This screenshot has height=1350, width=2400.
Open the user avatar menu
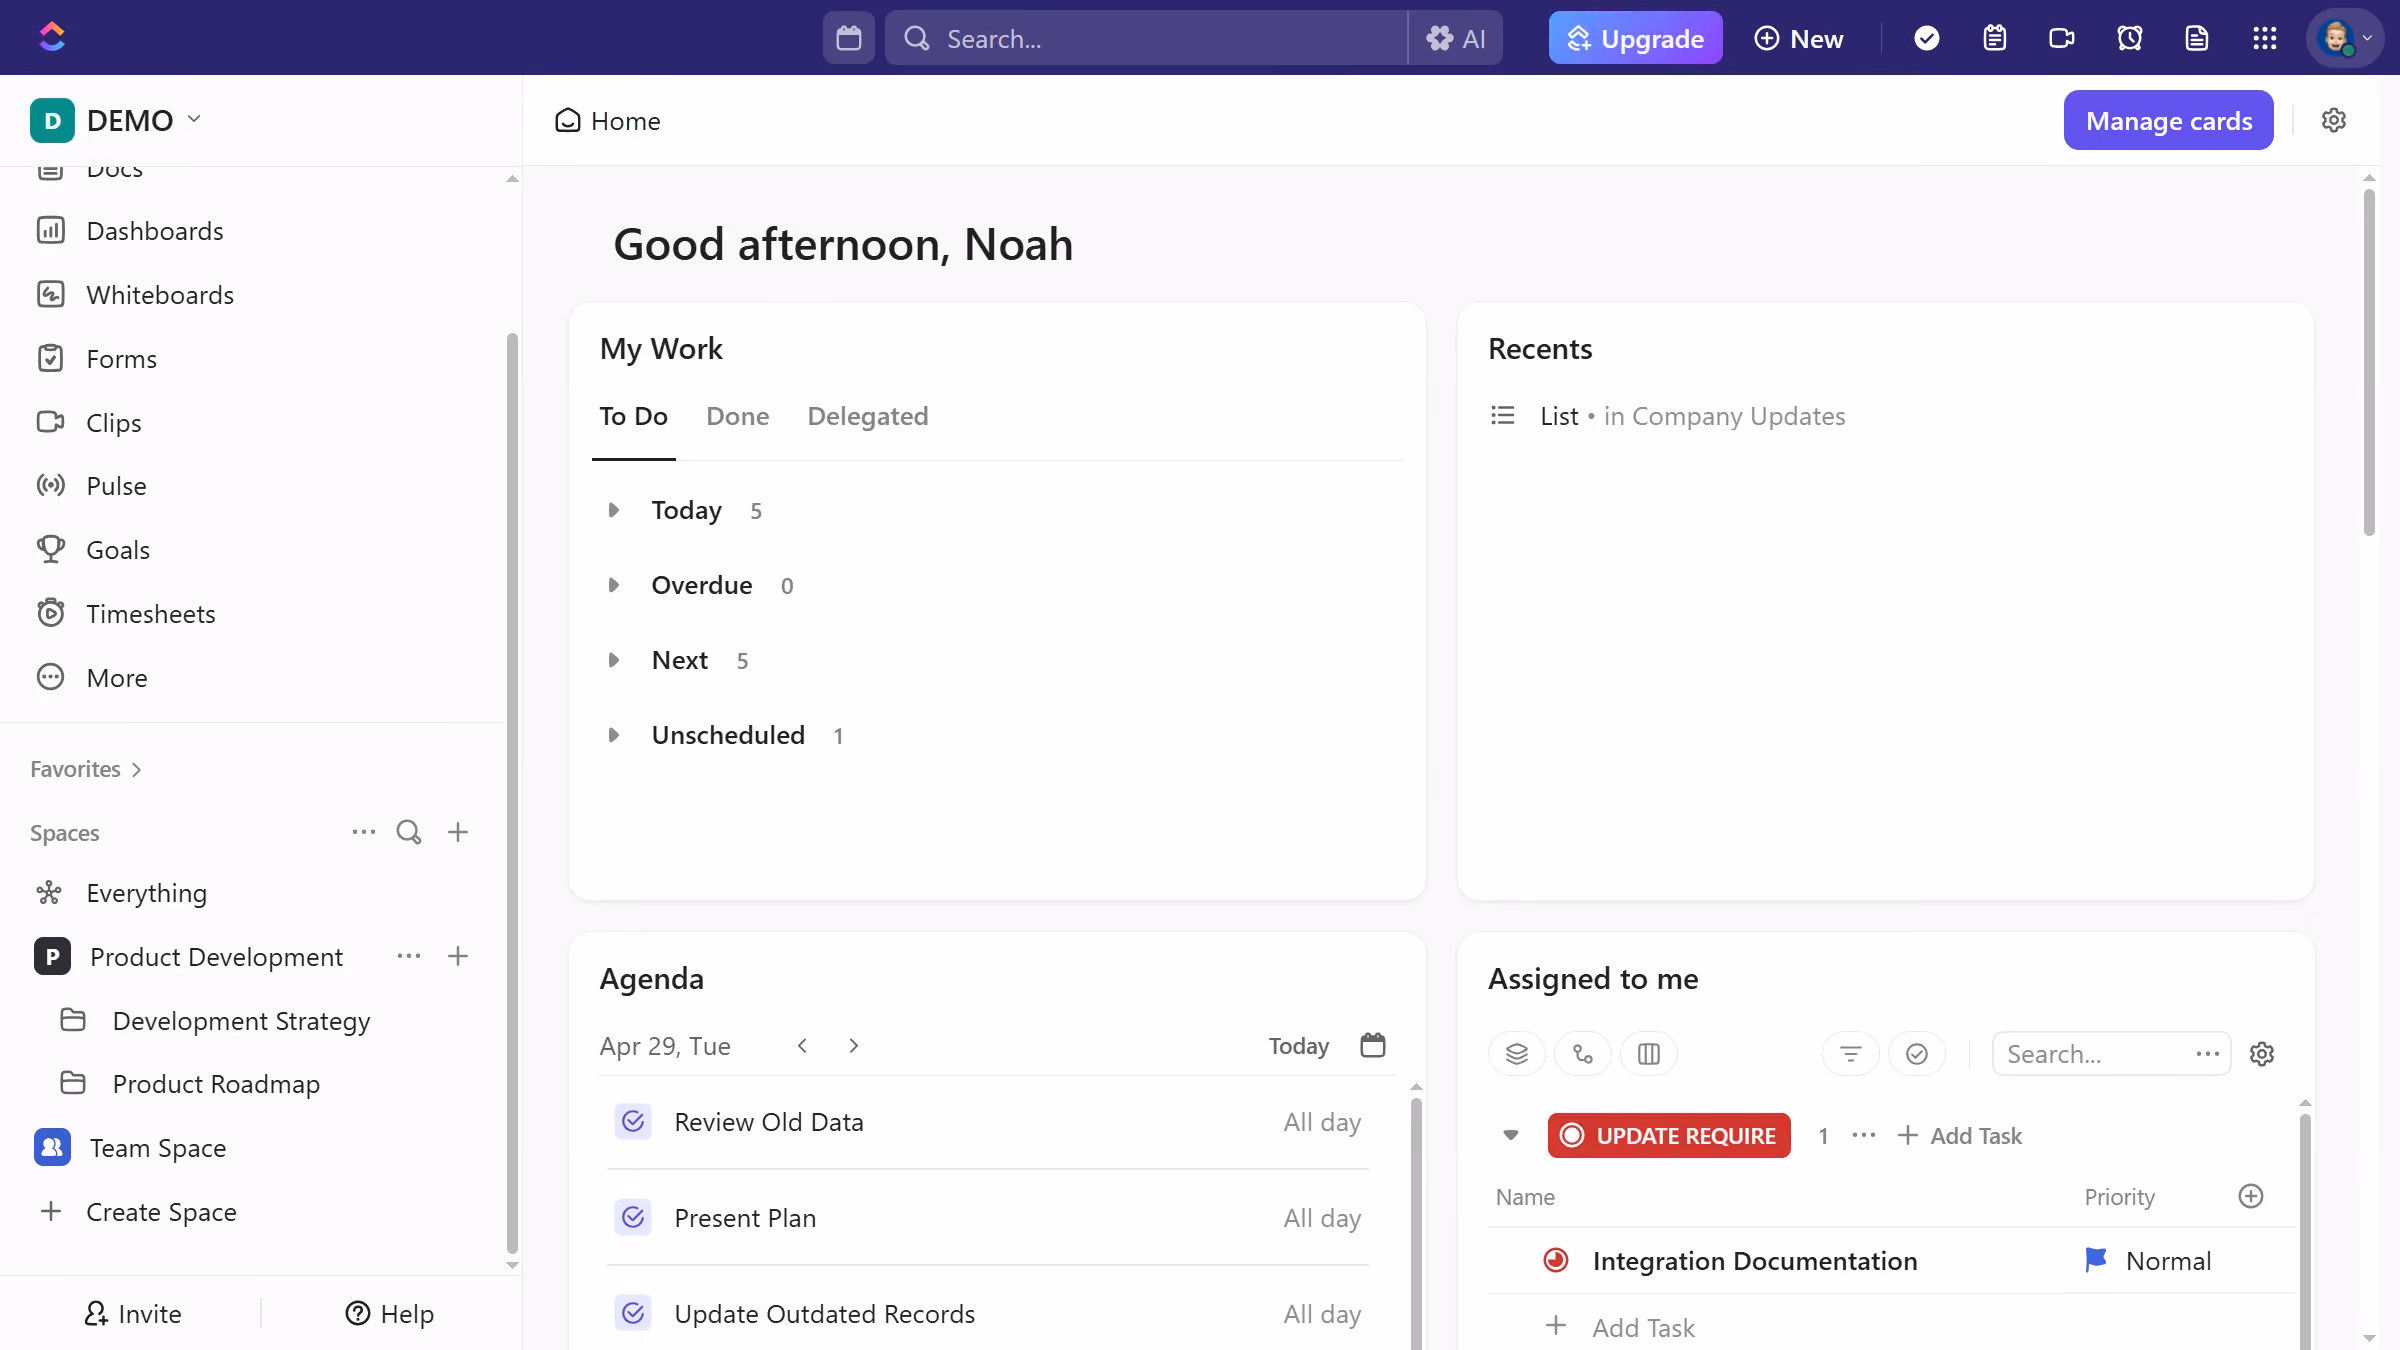click(x=2344, y=38)
